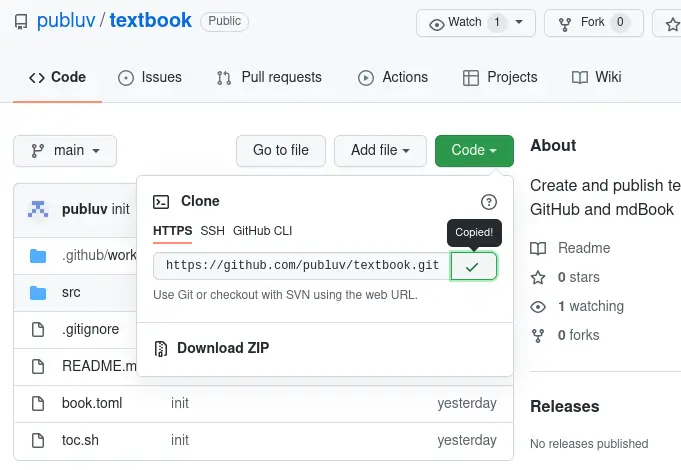Click the Actions play icon
681x470 pixels.
[x=366, y=78]
